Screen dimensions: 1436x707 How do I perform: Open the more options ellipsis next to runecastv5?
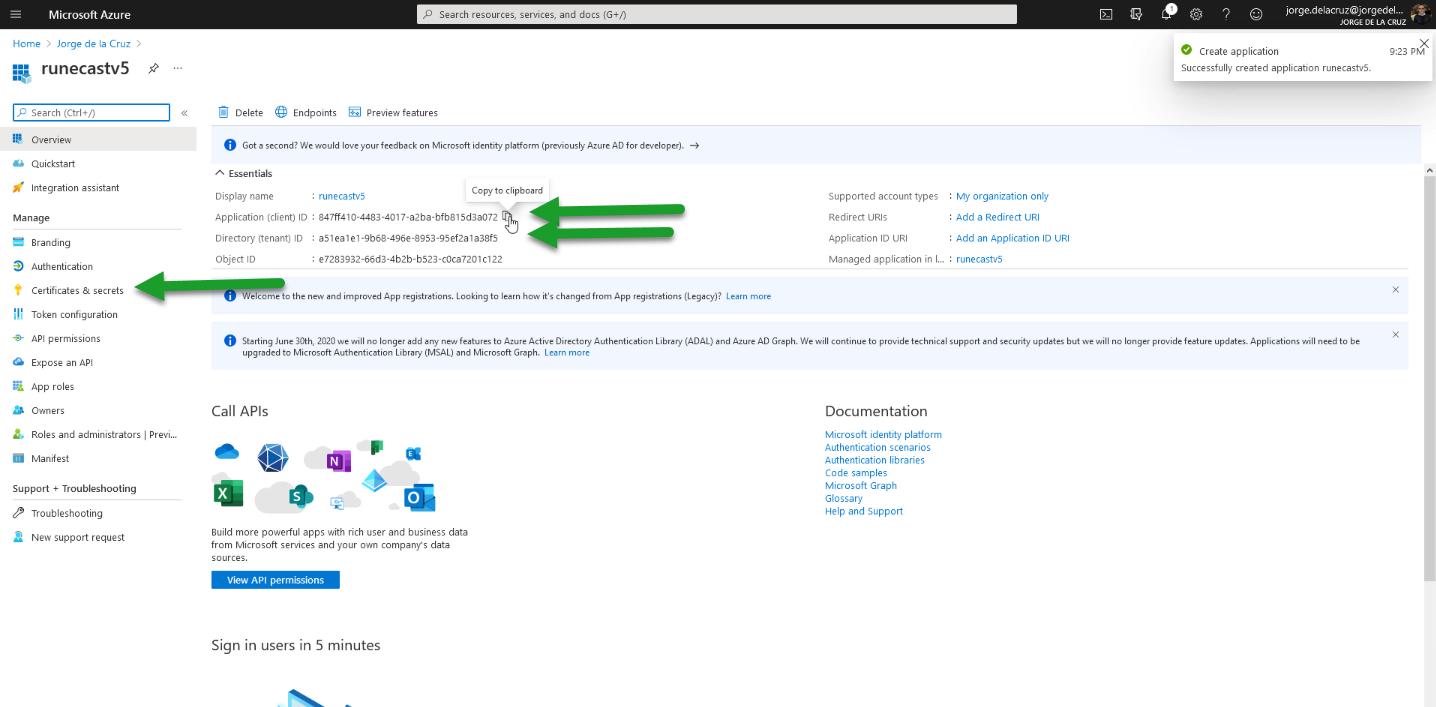[178, 68]
